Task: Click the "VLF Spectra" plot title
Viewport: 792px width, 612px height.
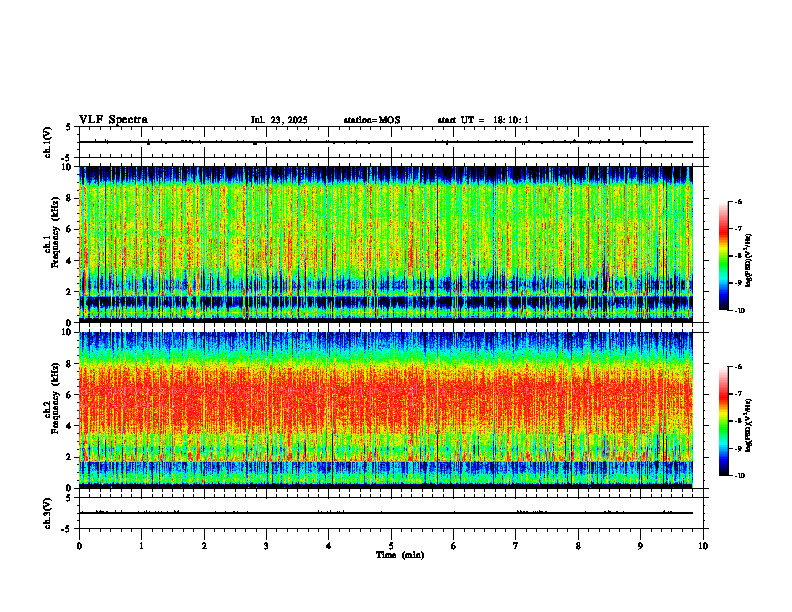Action: pyautogui.click(x=113, y=120)
